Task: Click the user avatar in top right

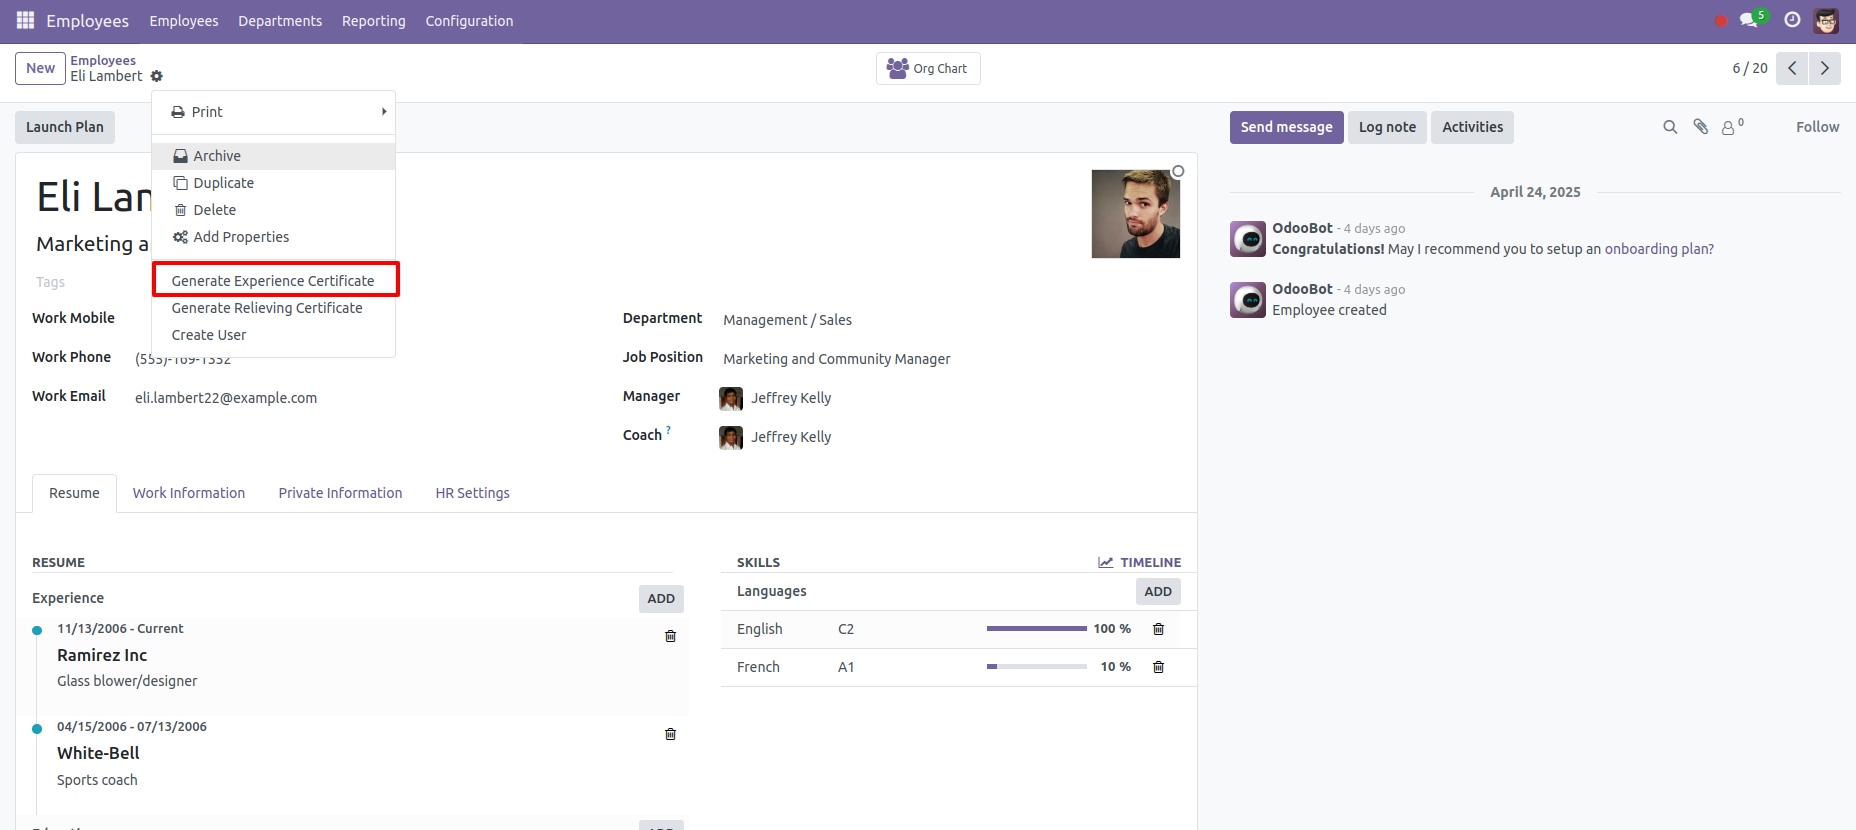Action: point(1826,20)
